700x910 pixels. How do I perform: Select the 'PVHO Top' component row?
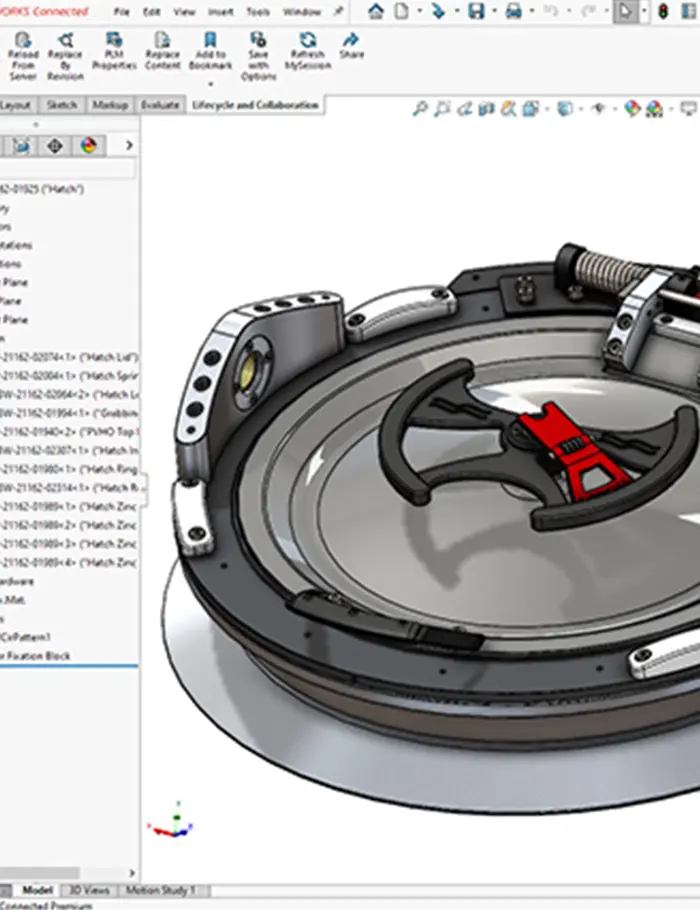[69, 432]
